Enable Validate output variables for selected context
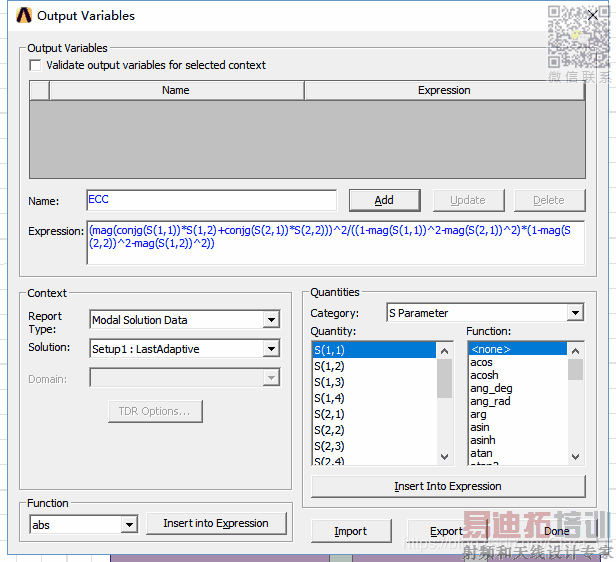616x562 pixels. [35, 65]
